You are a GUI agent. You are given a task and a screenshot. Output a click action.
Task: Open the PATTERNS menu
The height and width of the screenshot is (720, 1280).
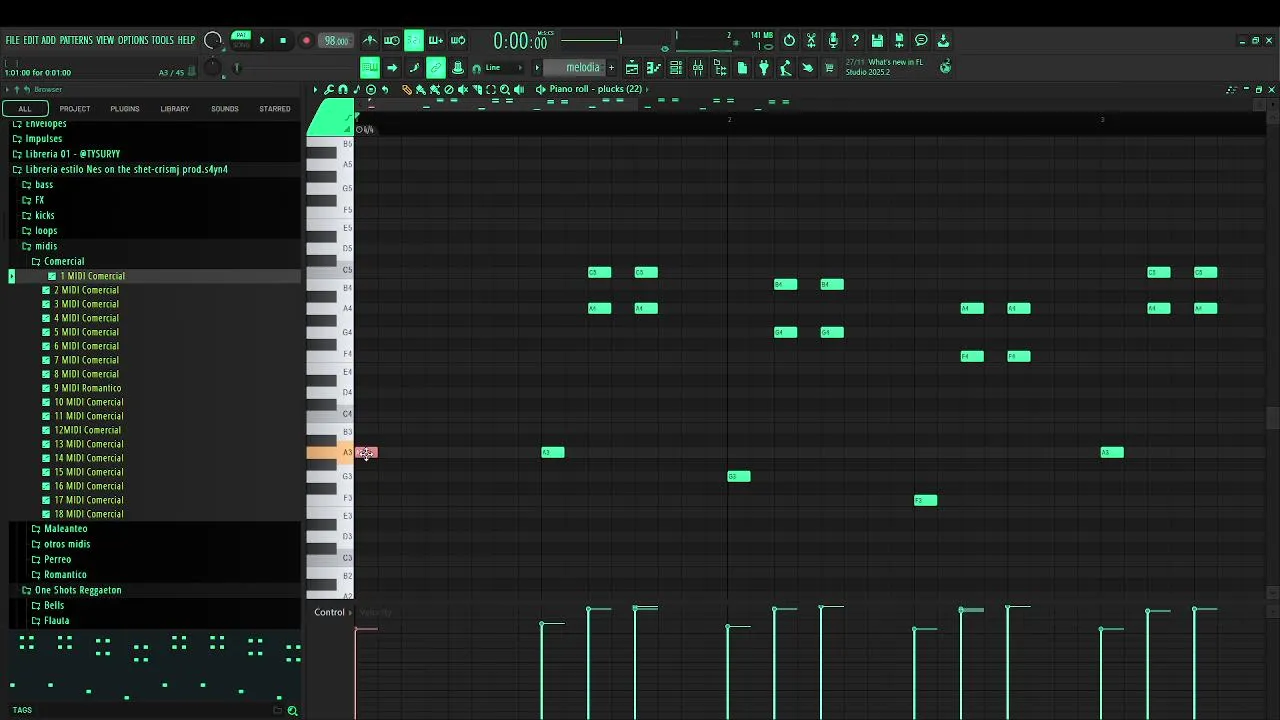(x=76, y=40)
